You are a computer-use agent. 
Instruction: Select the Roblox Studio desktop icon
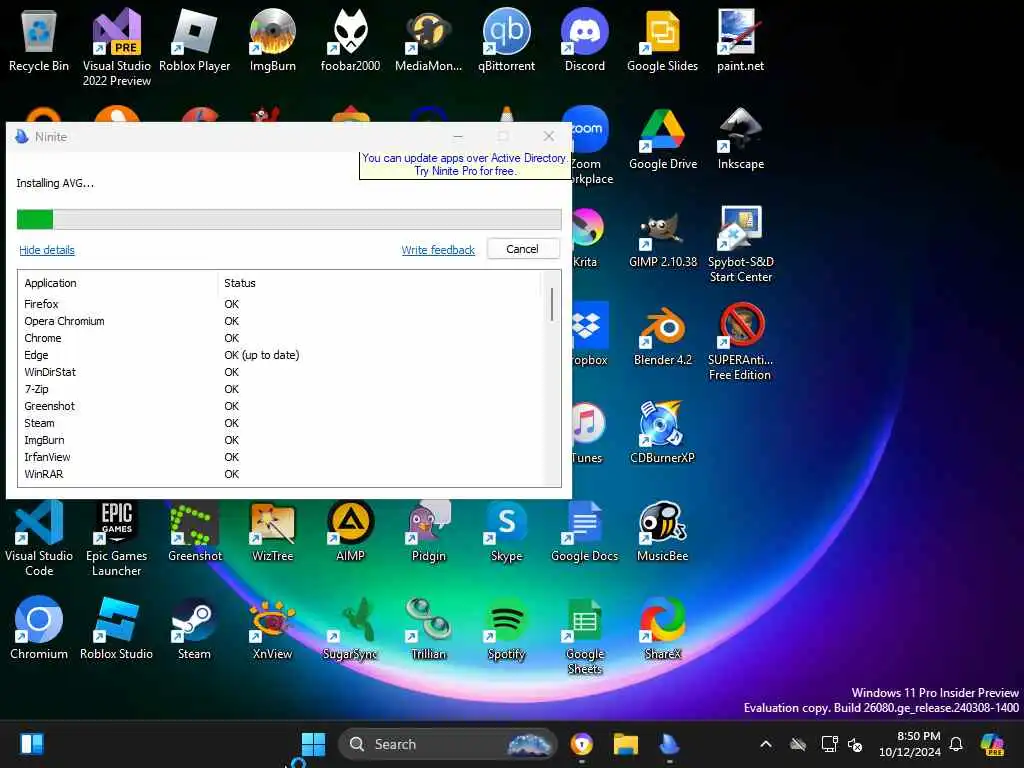[x=116, y=628]
